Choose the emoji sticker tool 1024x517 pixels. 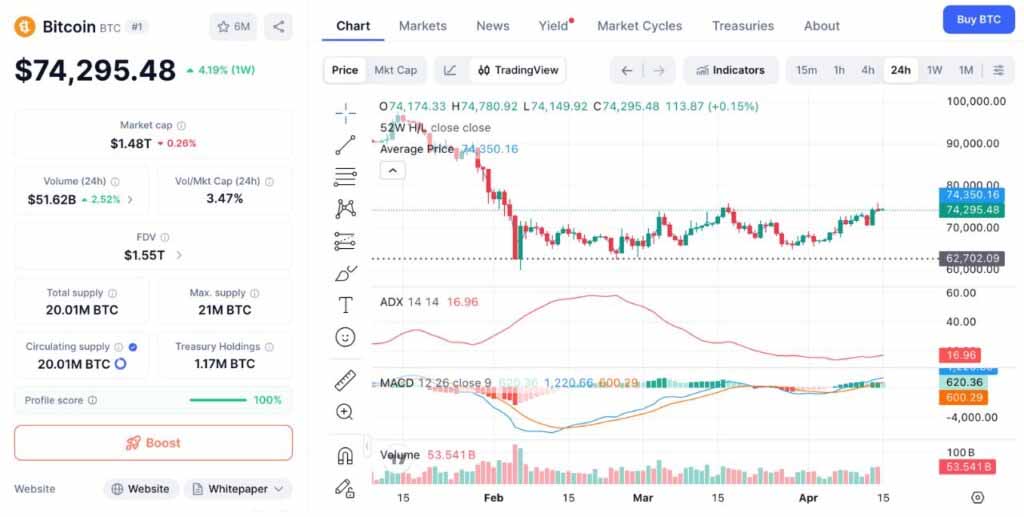pyautogui.click(x=346, y=337)
